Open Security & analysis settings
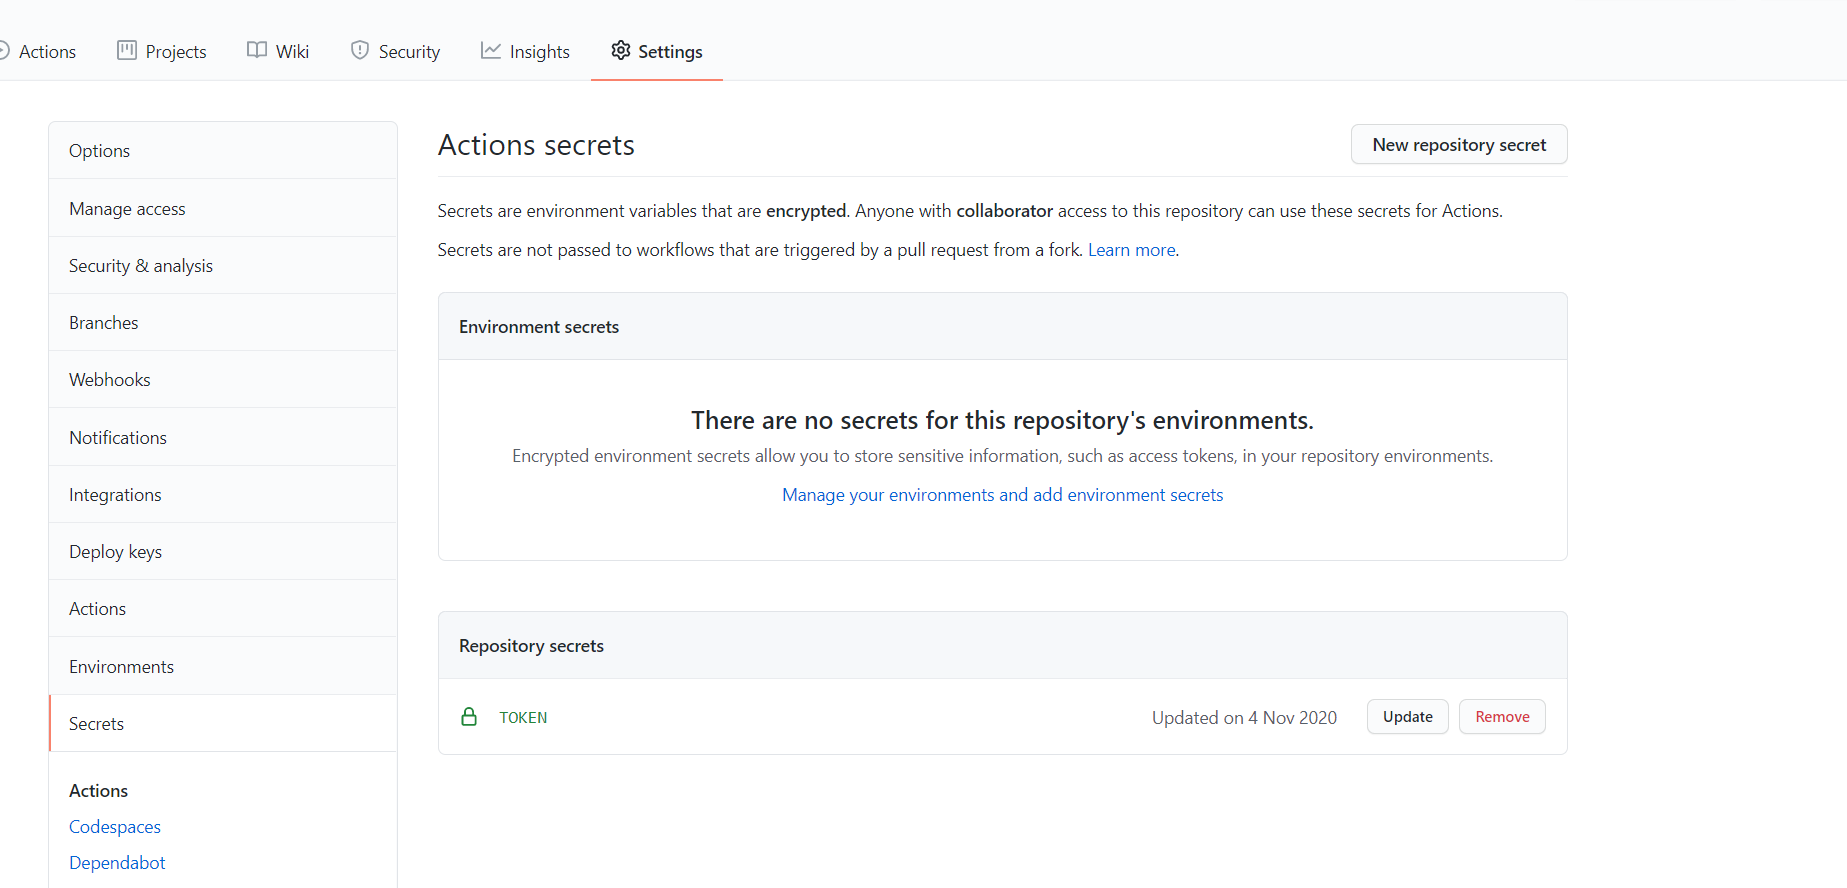 [141, 266]
